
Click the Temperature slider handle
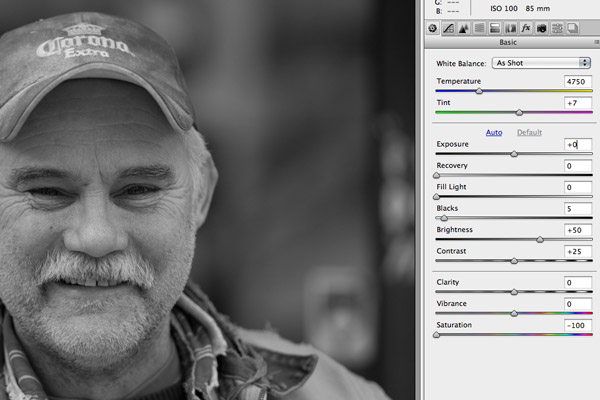pyautogui.click(x=479, y=91)
